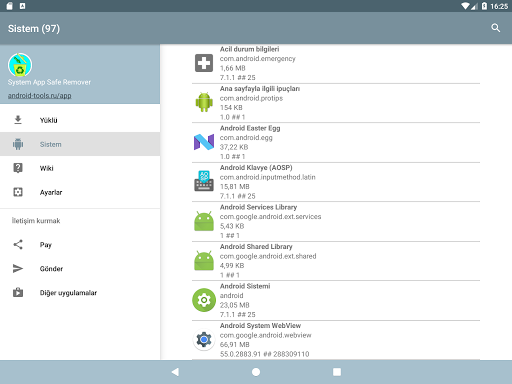Open Ayarlar settings entry
Screen dimensions: 512x384
[x=80, y=192]
